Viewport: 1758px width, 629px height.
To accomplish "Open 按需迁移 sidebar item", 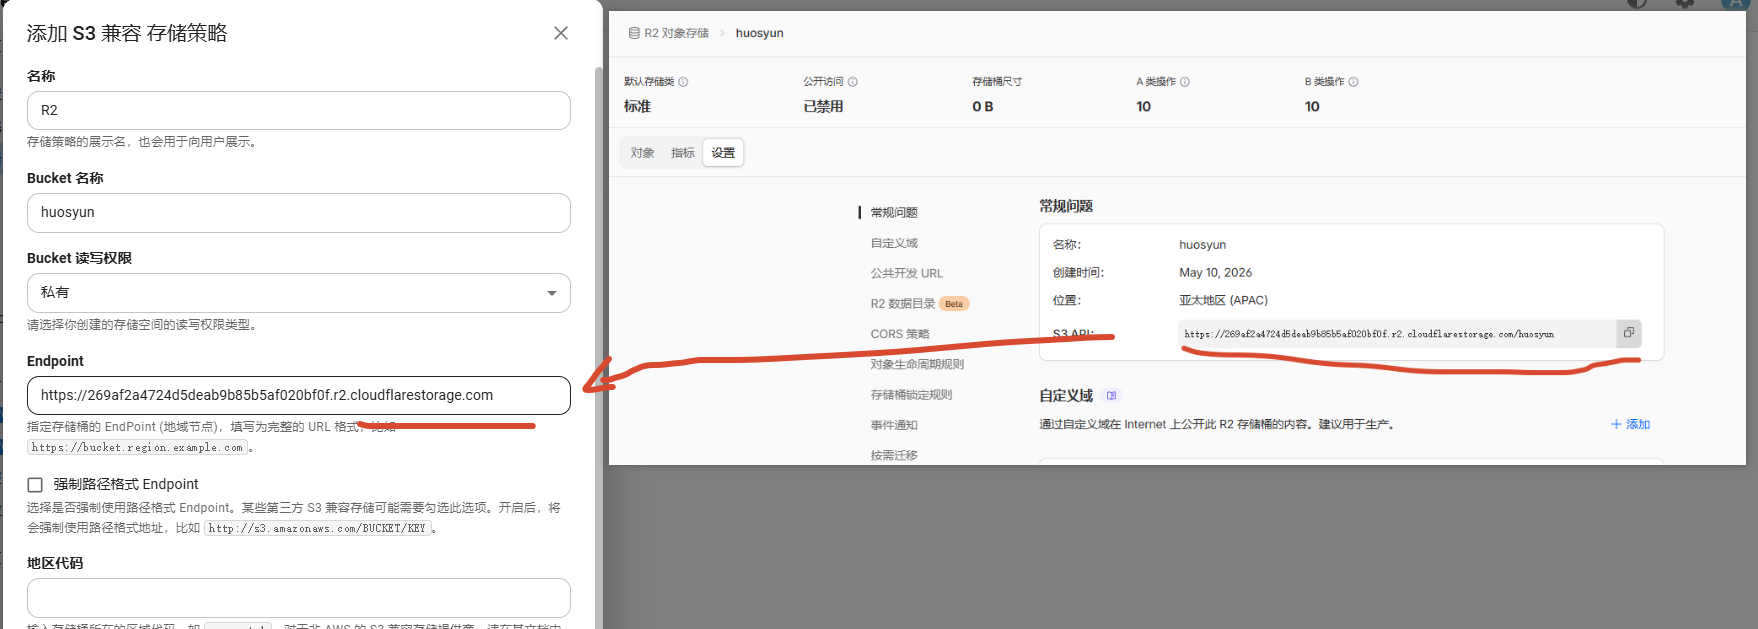I will pyautogui.click(x=894, y=455).
